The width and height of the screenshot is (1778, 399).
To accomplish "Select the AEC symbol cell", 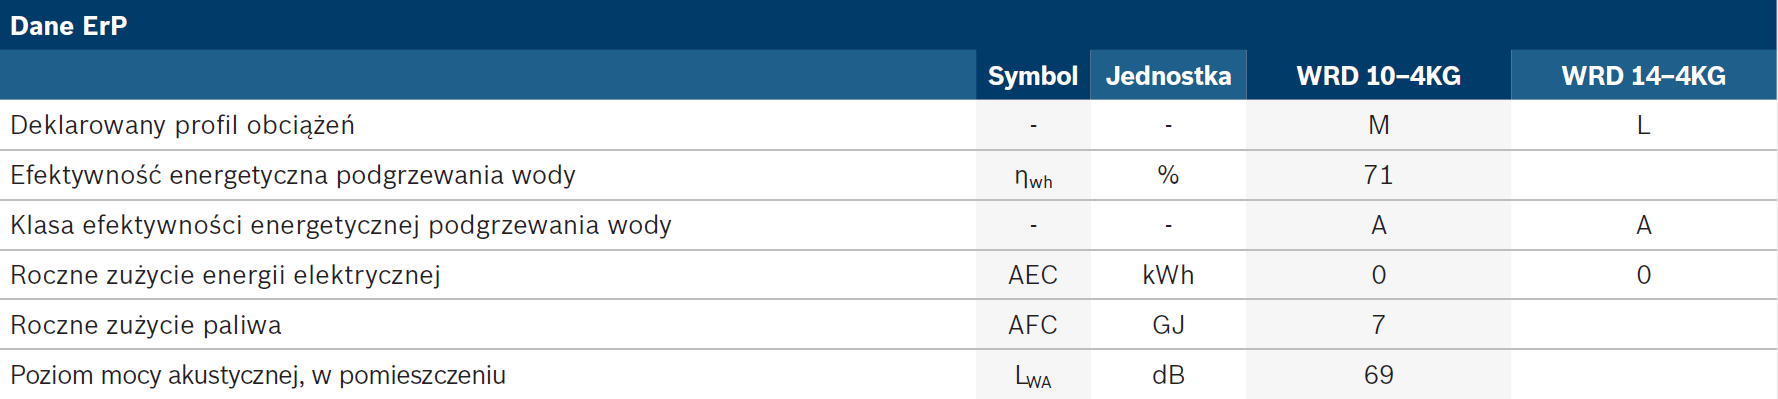I will tap(1033, 275).
